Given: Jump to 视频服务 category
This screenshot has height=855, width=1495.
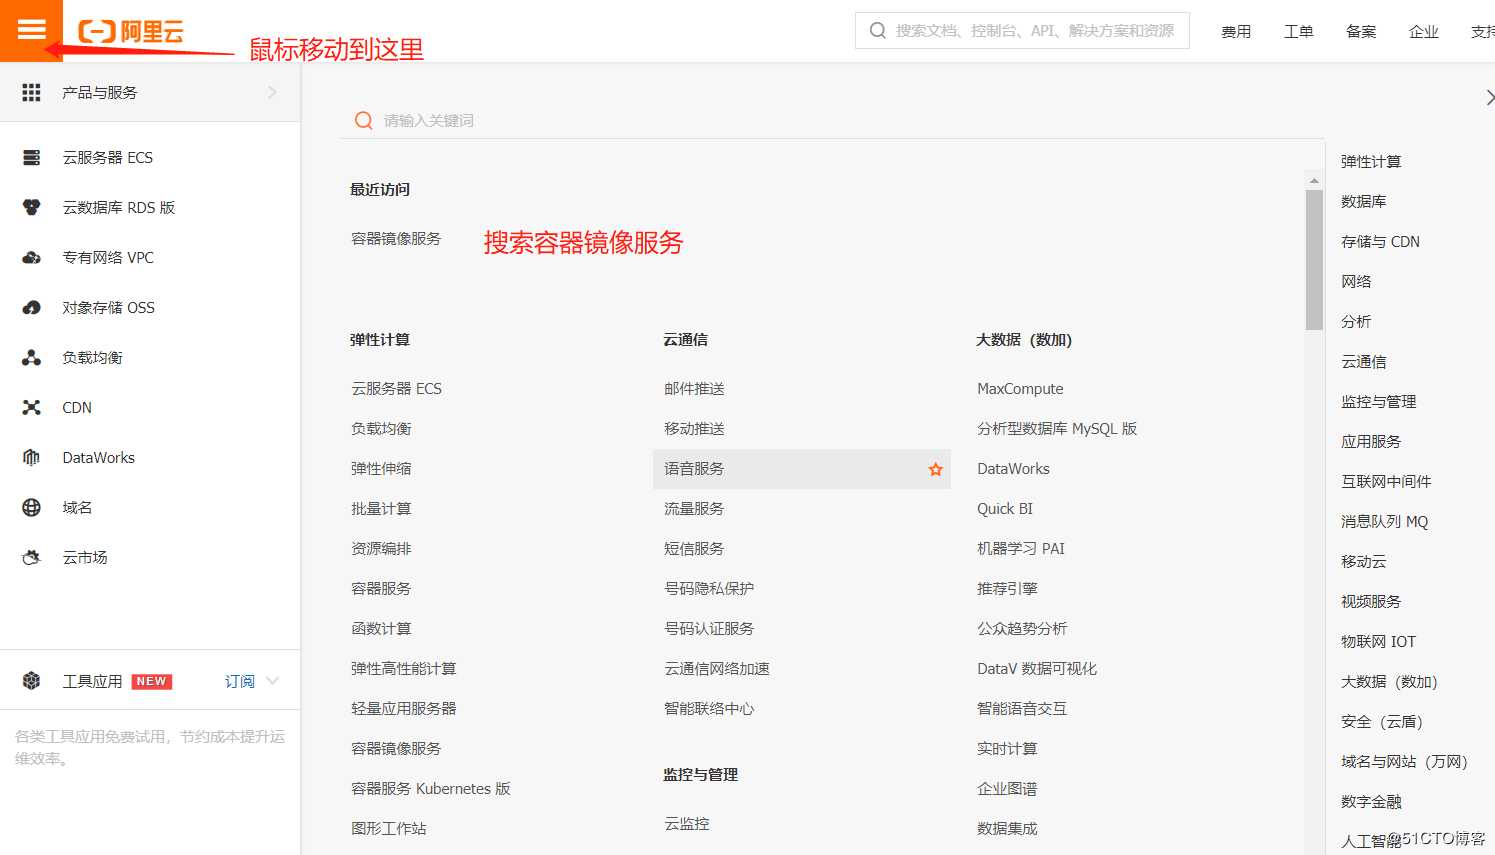Looking at the screenshot, I should [1371, 601].
